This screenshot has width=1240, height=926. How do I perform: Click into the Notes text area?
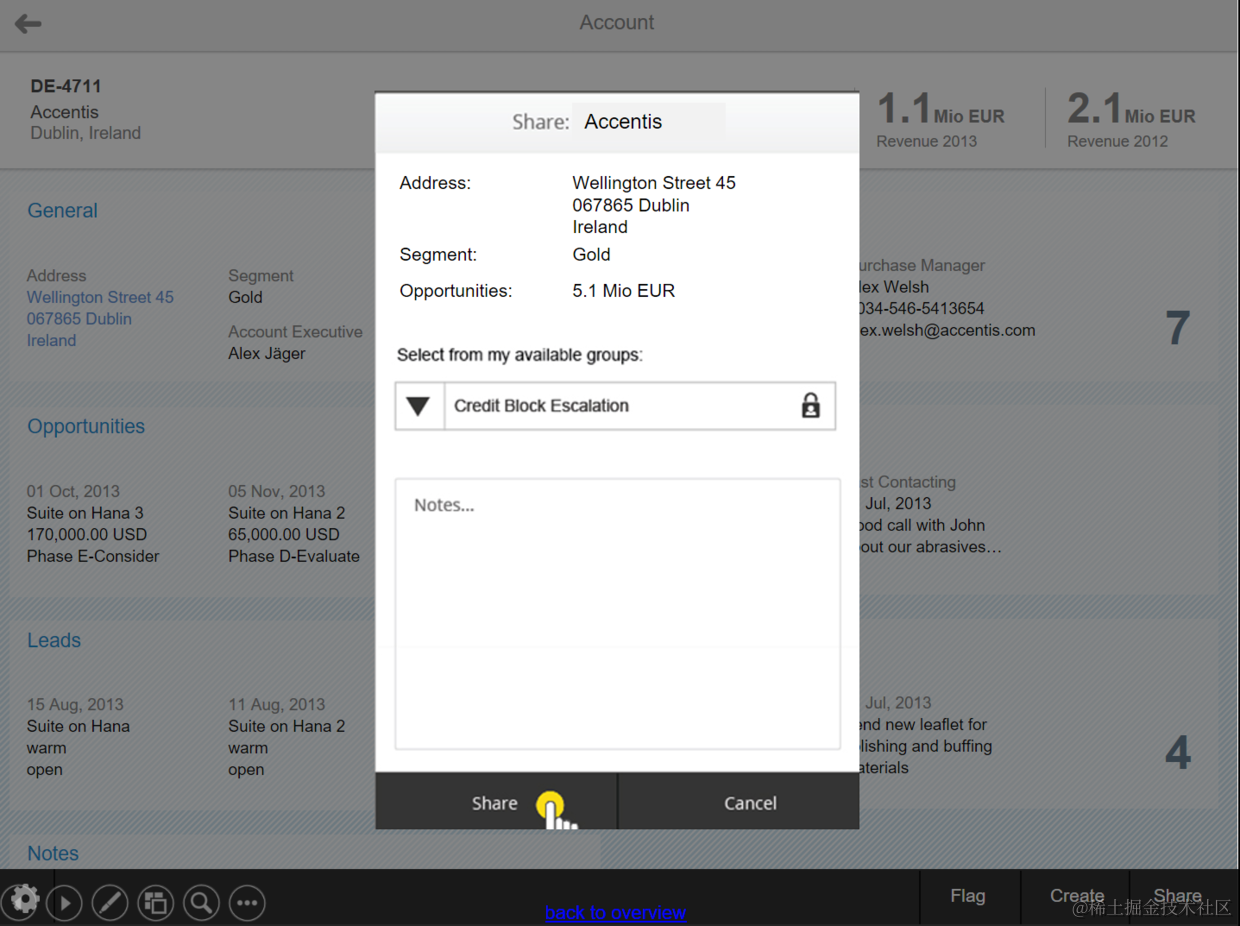click(617, 614)
